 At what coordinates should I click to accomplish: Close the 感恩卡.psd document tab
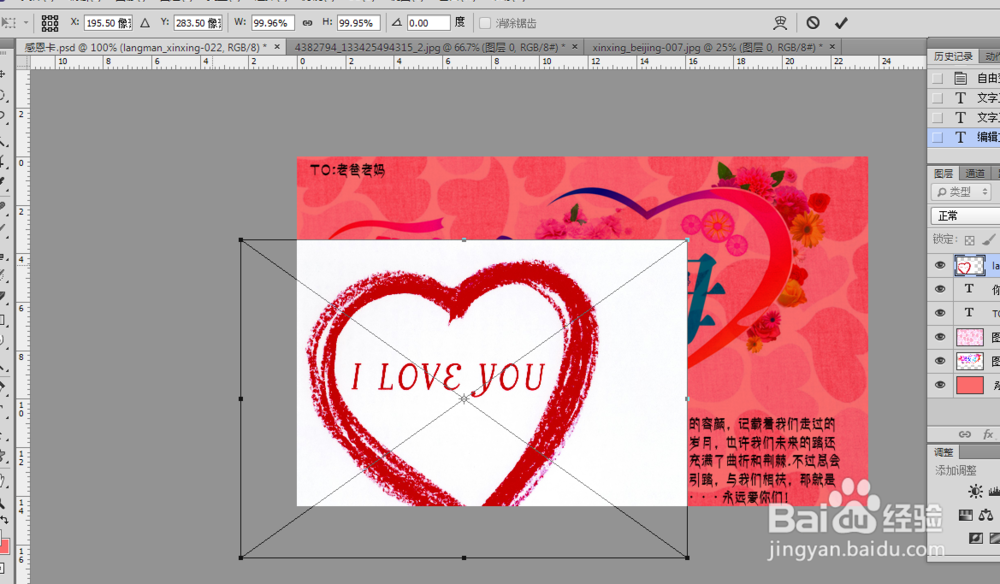click(x=277, y=47)
